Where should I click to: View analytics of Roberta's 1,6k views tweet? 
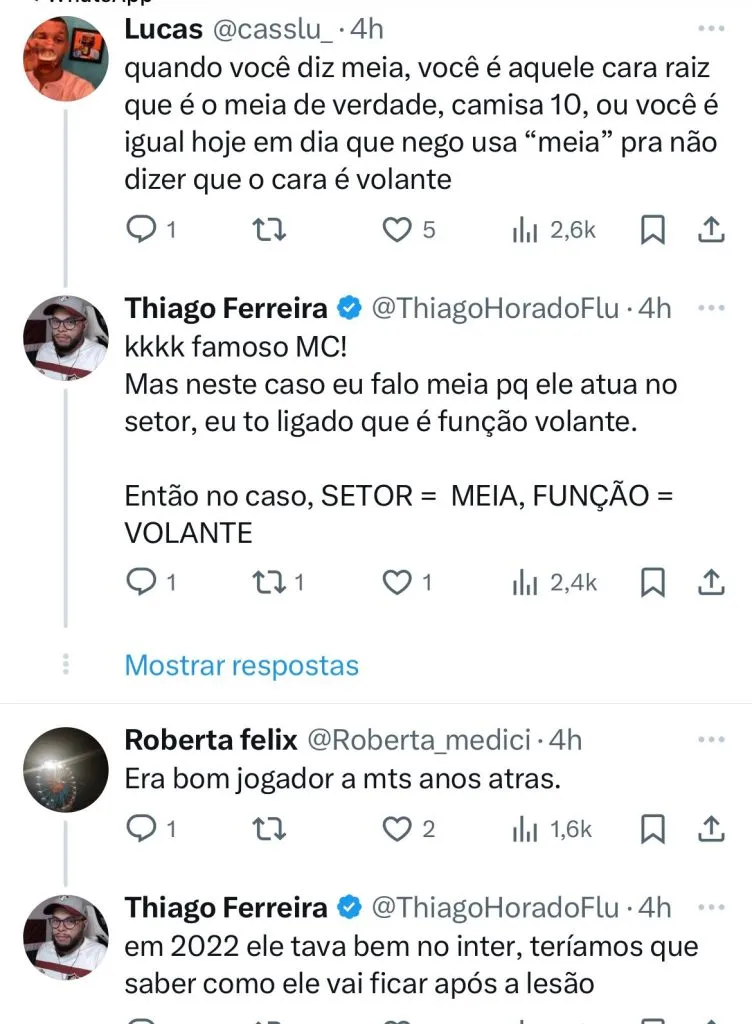[x=553, y=828]
